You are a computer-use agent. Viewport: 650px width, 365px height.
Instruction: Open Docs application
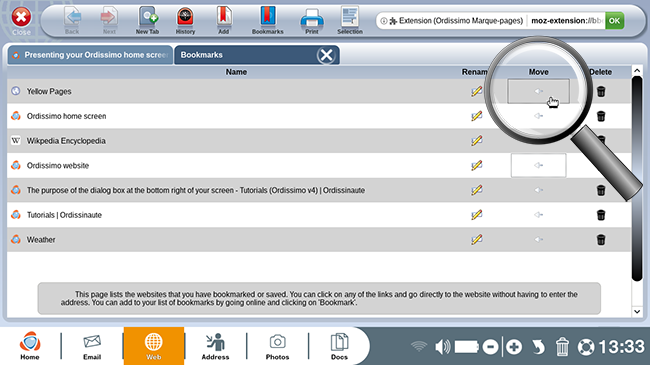point(339,346)
